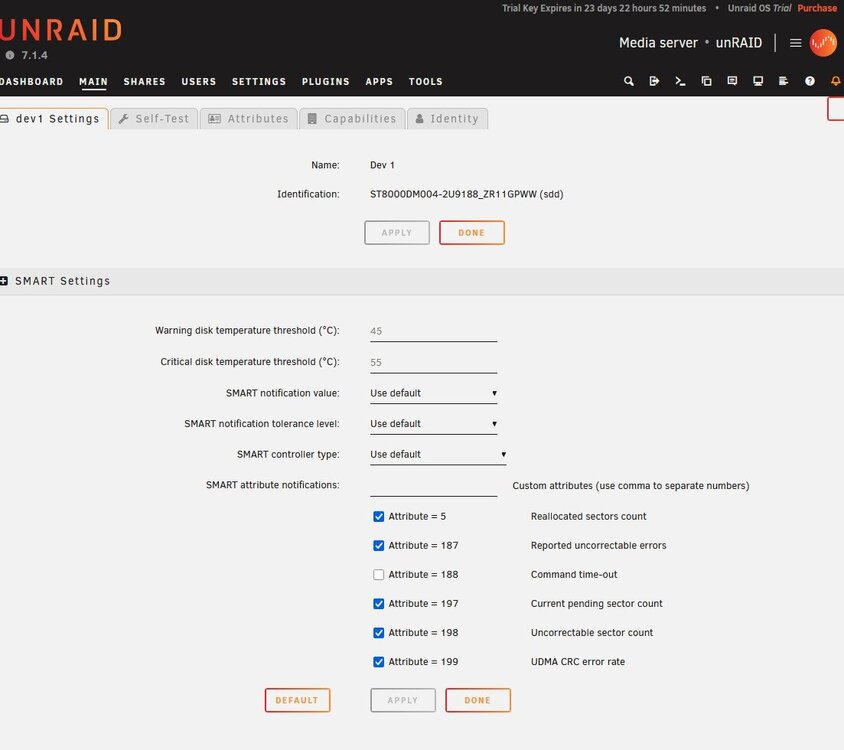Click the help question-mark icon

[x=810, y=81]
